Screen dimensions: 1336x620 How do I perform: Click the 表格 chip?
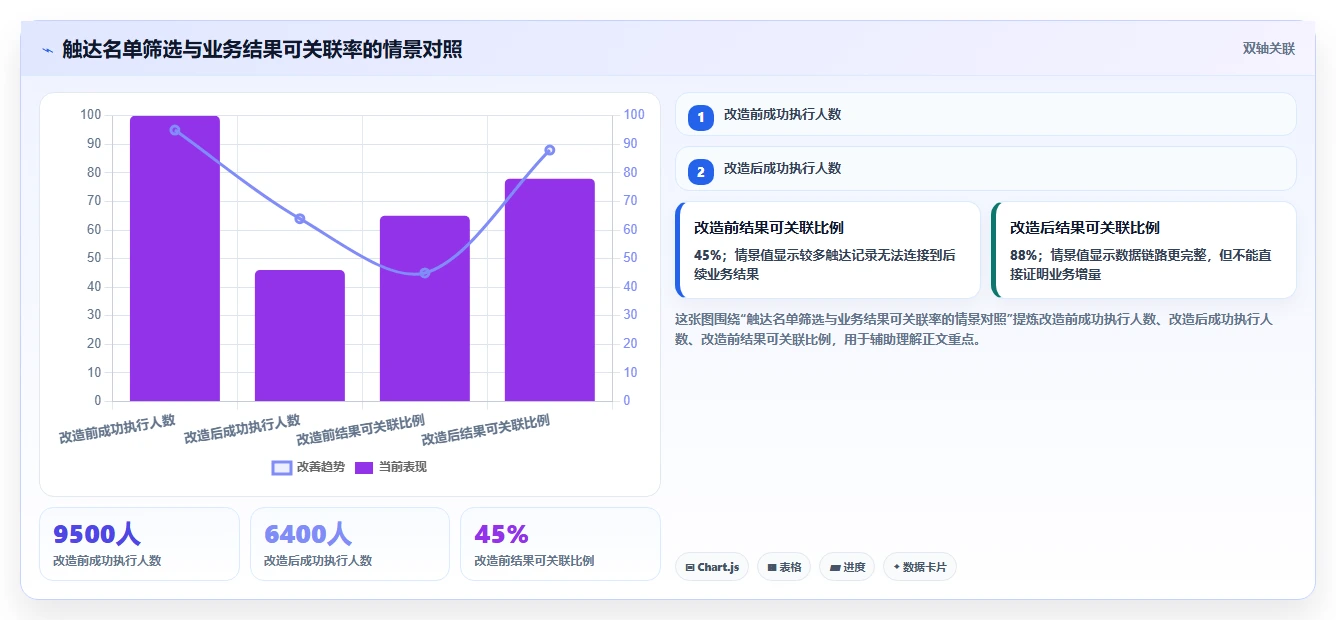point(784,567)
